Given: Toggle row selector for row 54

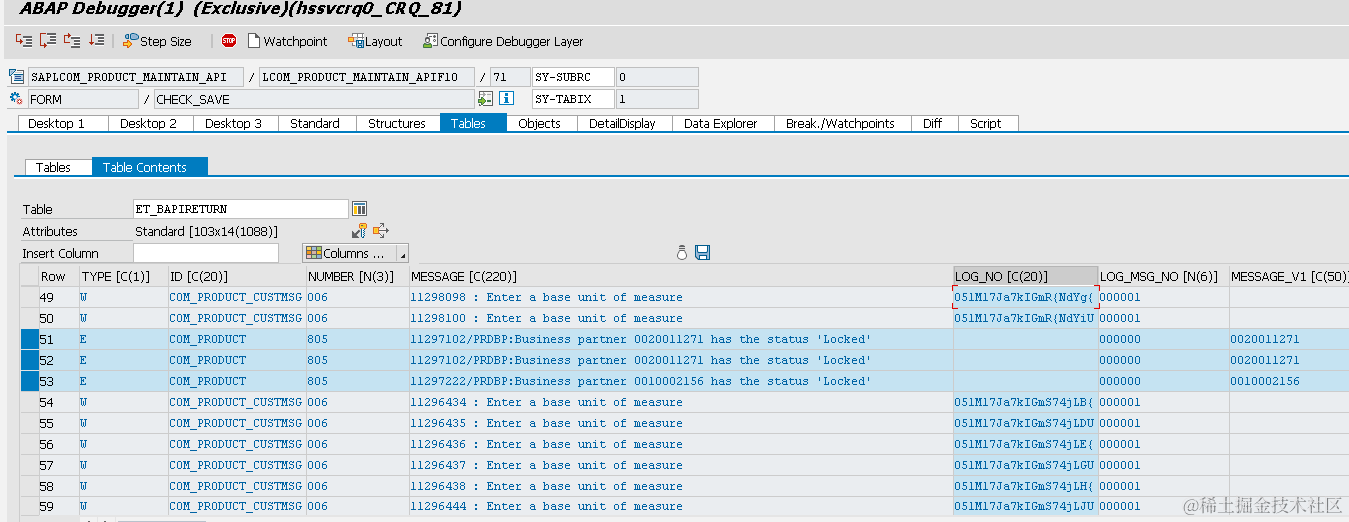Looking at the screenshot, I should click(x=29, y=402).
